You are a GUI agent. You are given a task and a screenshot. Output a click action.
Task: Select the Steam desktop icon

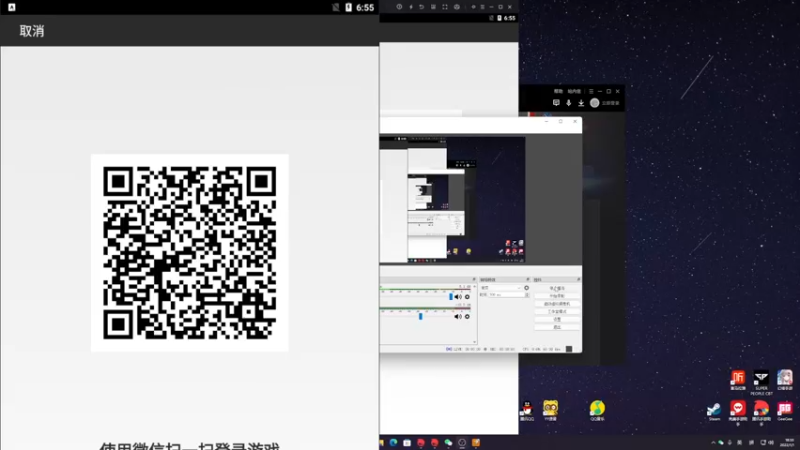[x=714, y=411]
